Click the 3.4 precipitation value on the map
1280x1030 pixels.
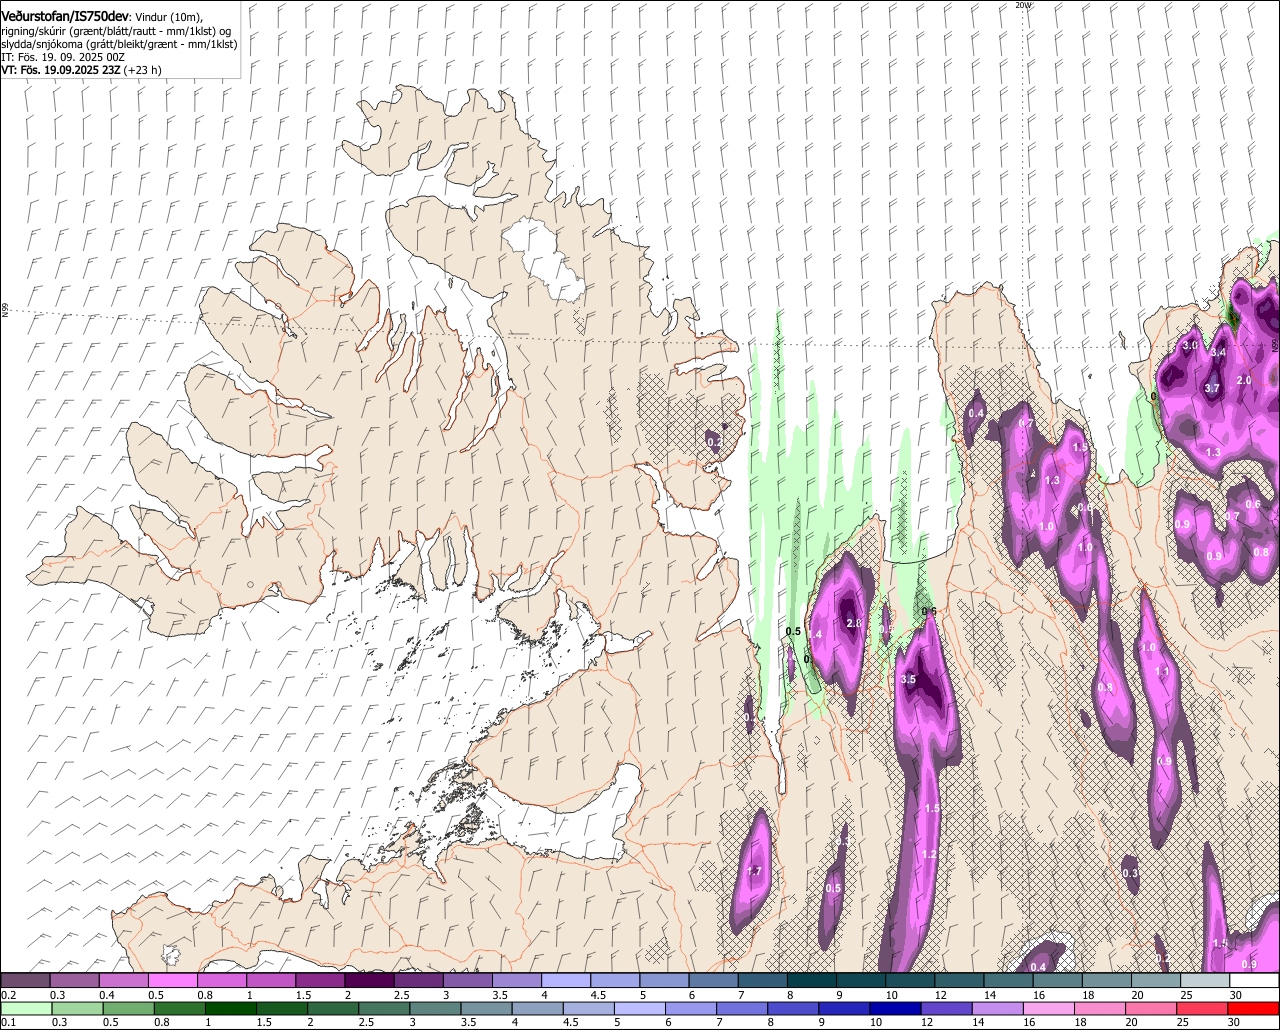click(1218, 353)
